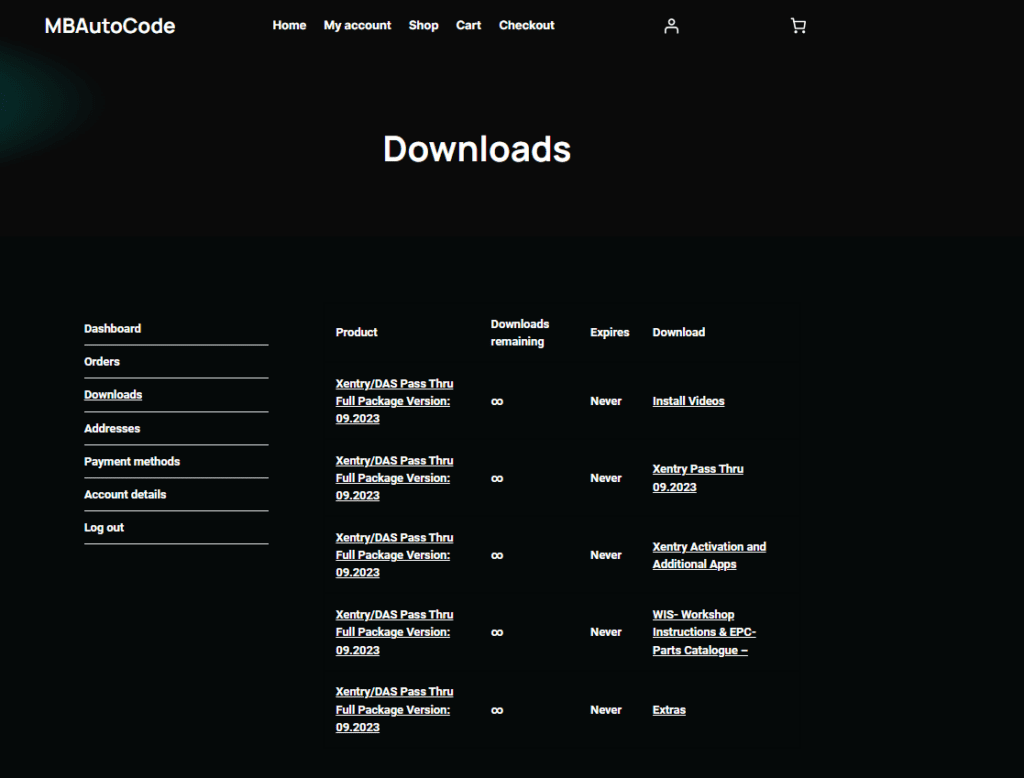The width and height of the screenshot is (1024, 778).
Task: Navigate to the Shop page
Action: (423, 25)
